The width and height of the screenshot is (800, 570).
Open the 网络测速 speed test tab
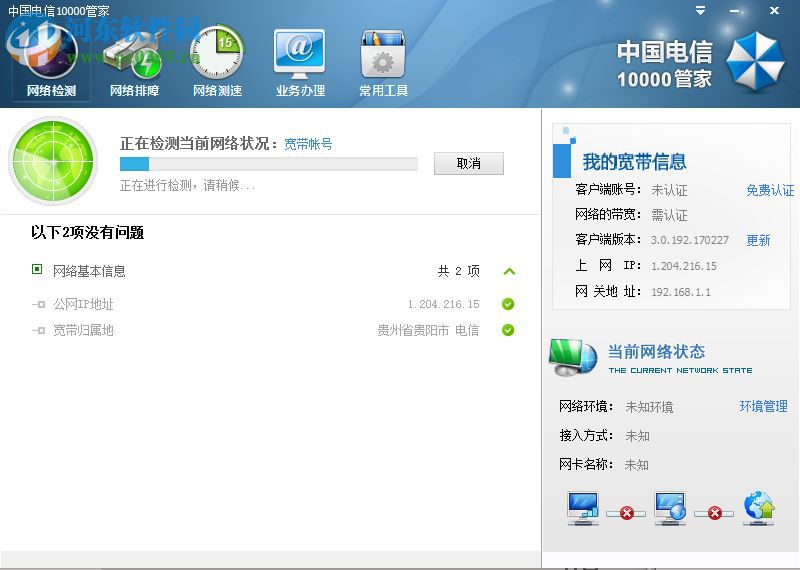click(x=217, y=63)
